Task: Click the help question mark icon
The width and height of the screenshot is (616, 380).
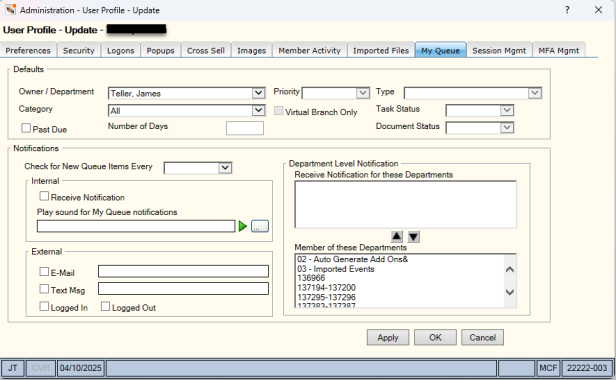Action: [x=567, y=10]
